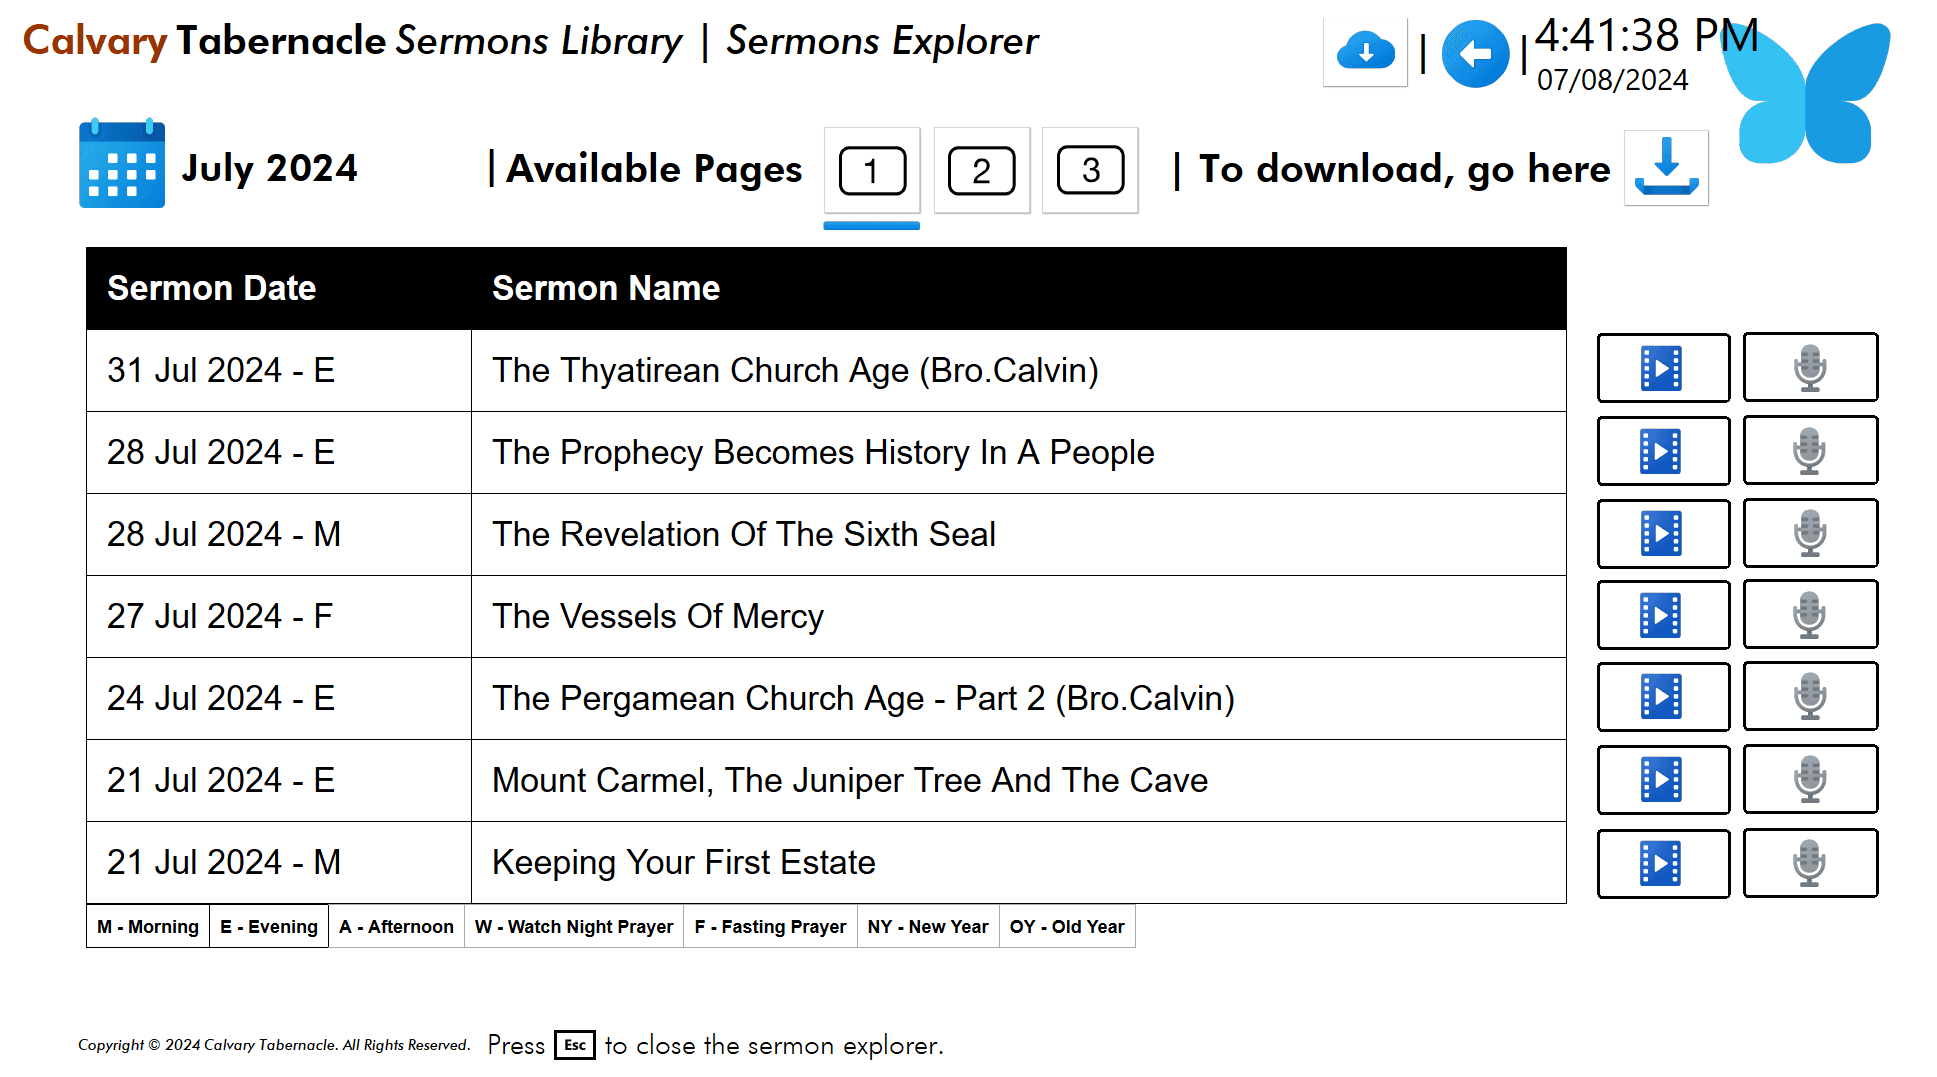Click the Esc key button

(575, 1045)
